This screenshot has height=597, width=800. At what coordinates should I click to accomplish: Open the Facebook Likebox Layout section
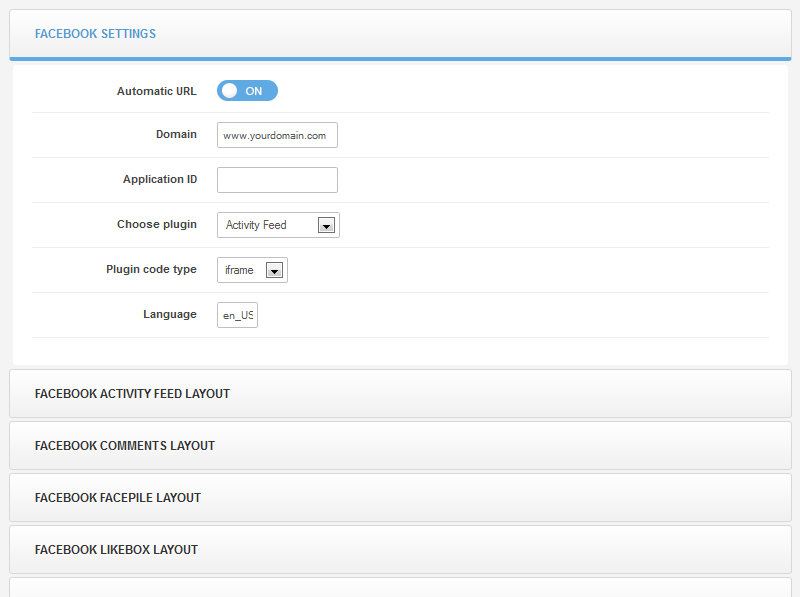point(400,550)
